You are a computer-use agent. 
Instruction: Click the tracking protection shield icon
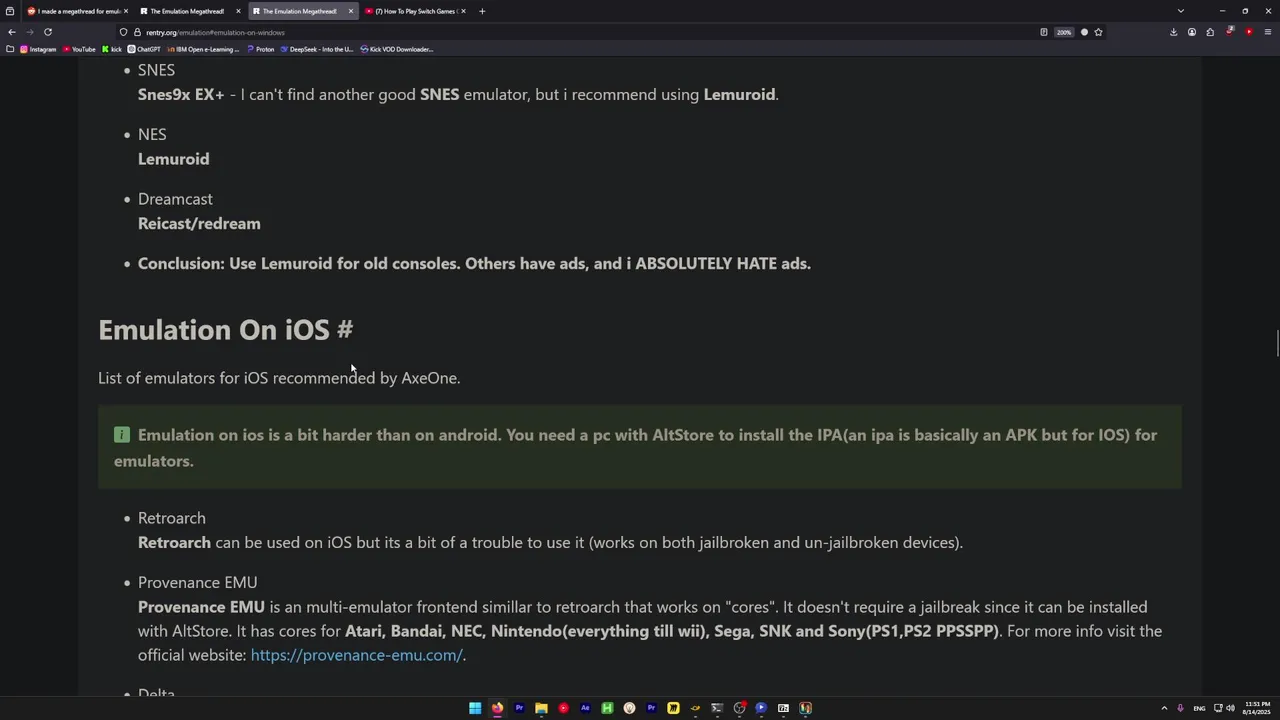tap(123, 32)
